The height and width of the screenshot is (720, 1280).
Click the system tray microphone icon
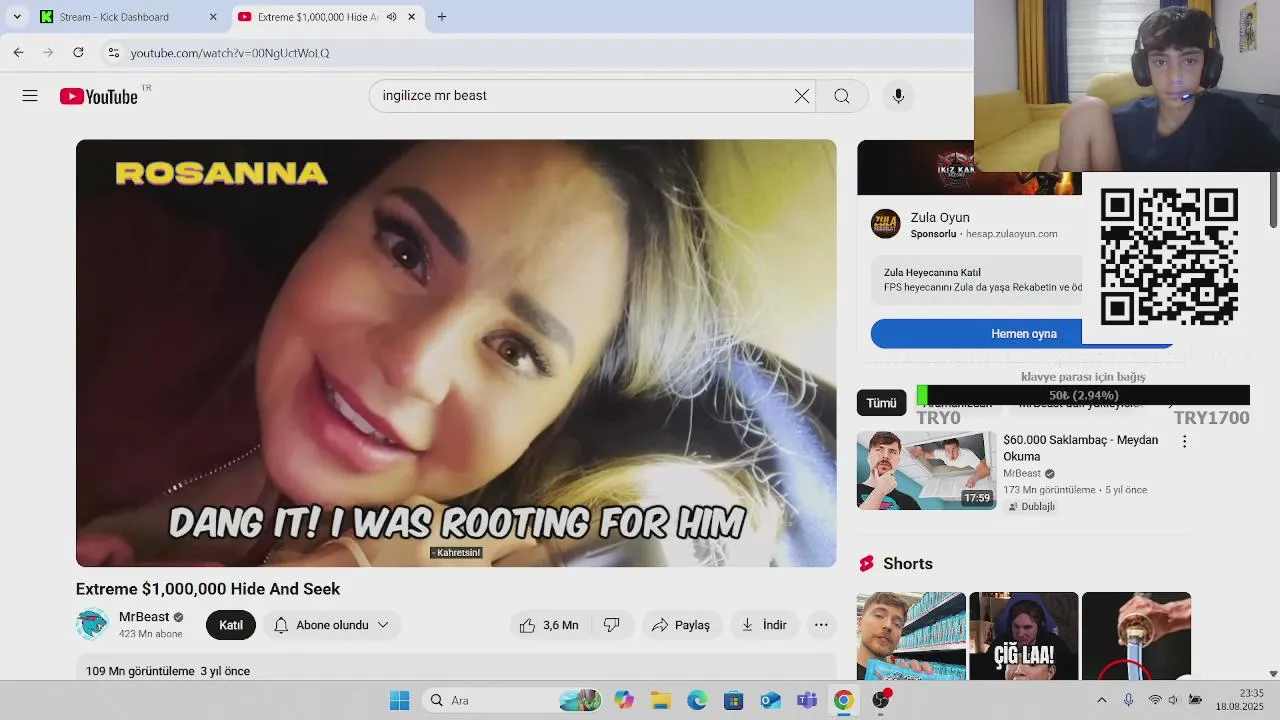(x=1128, y=700)
